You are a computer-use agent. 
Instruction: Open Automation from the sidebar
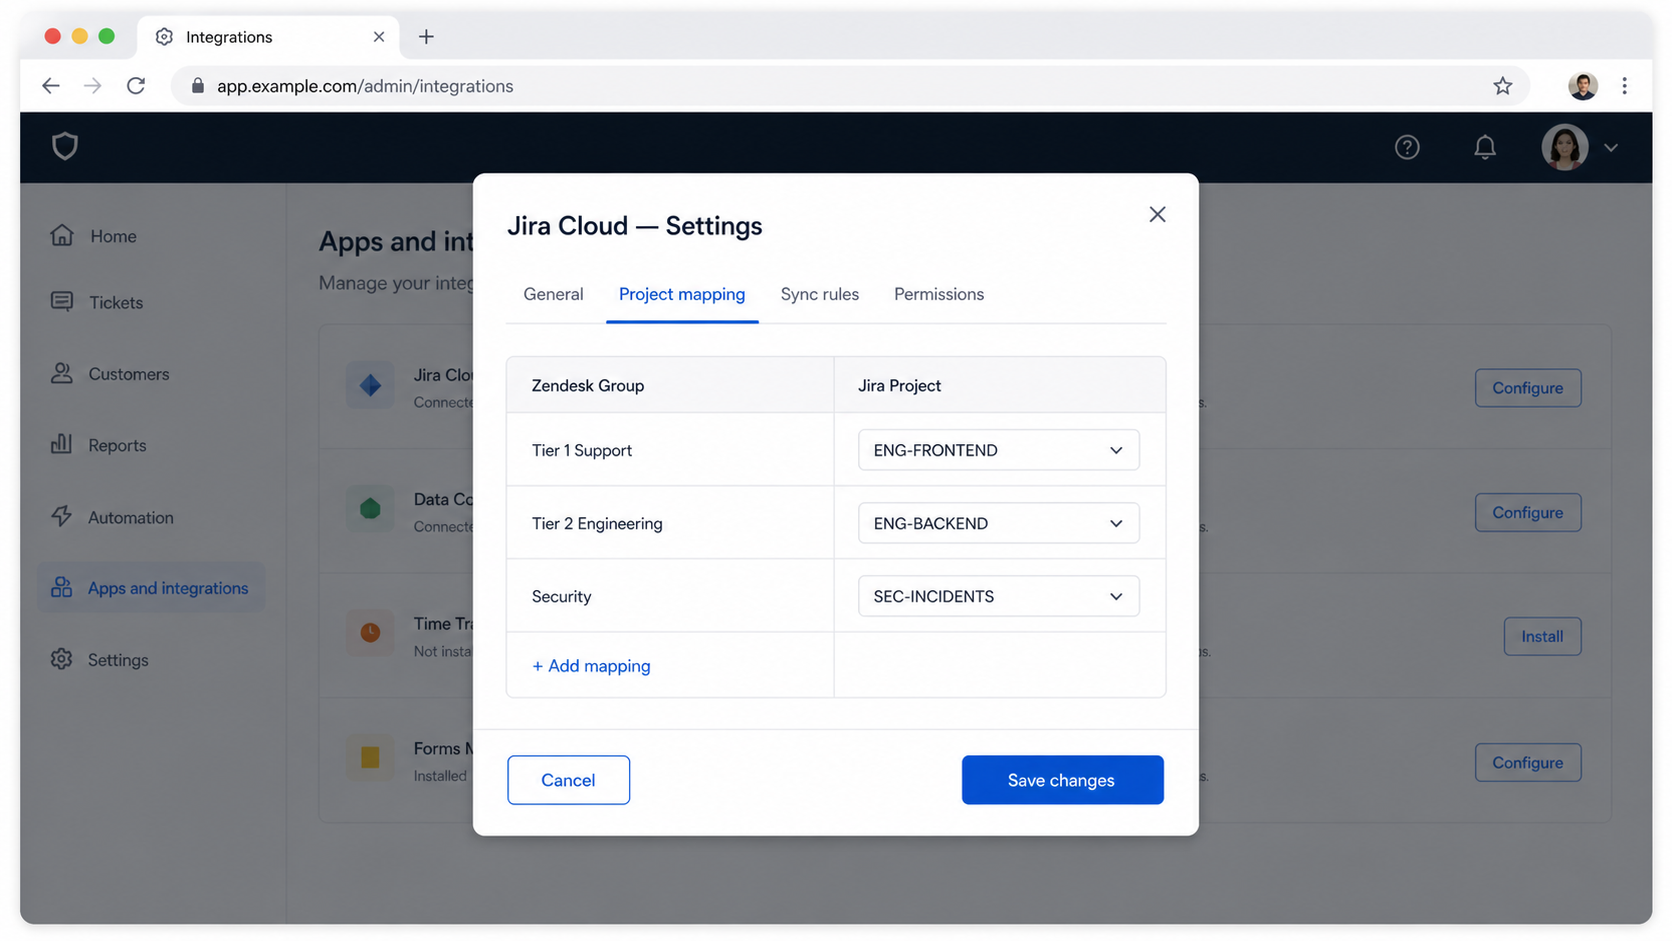pos(130,517)
